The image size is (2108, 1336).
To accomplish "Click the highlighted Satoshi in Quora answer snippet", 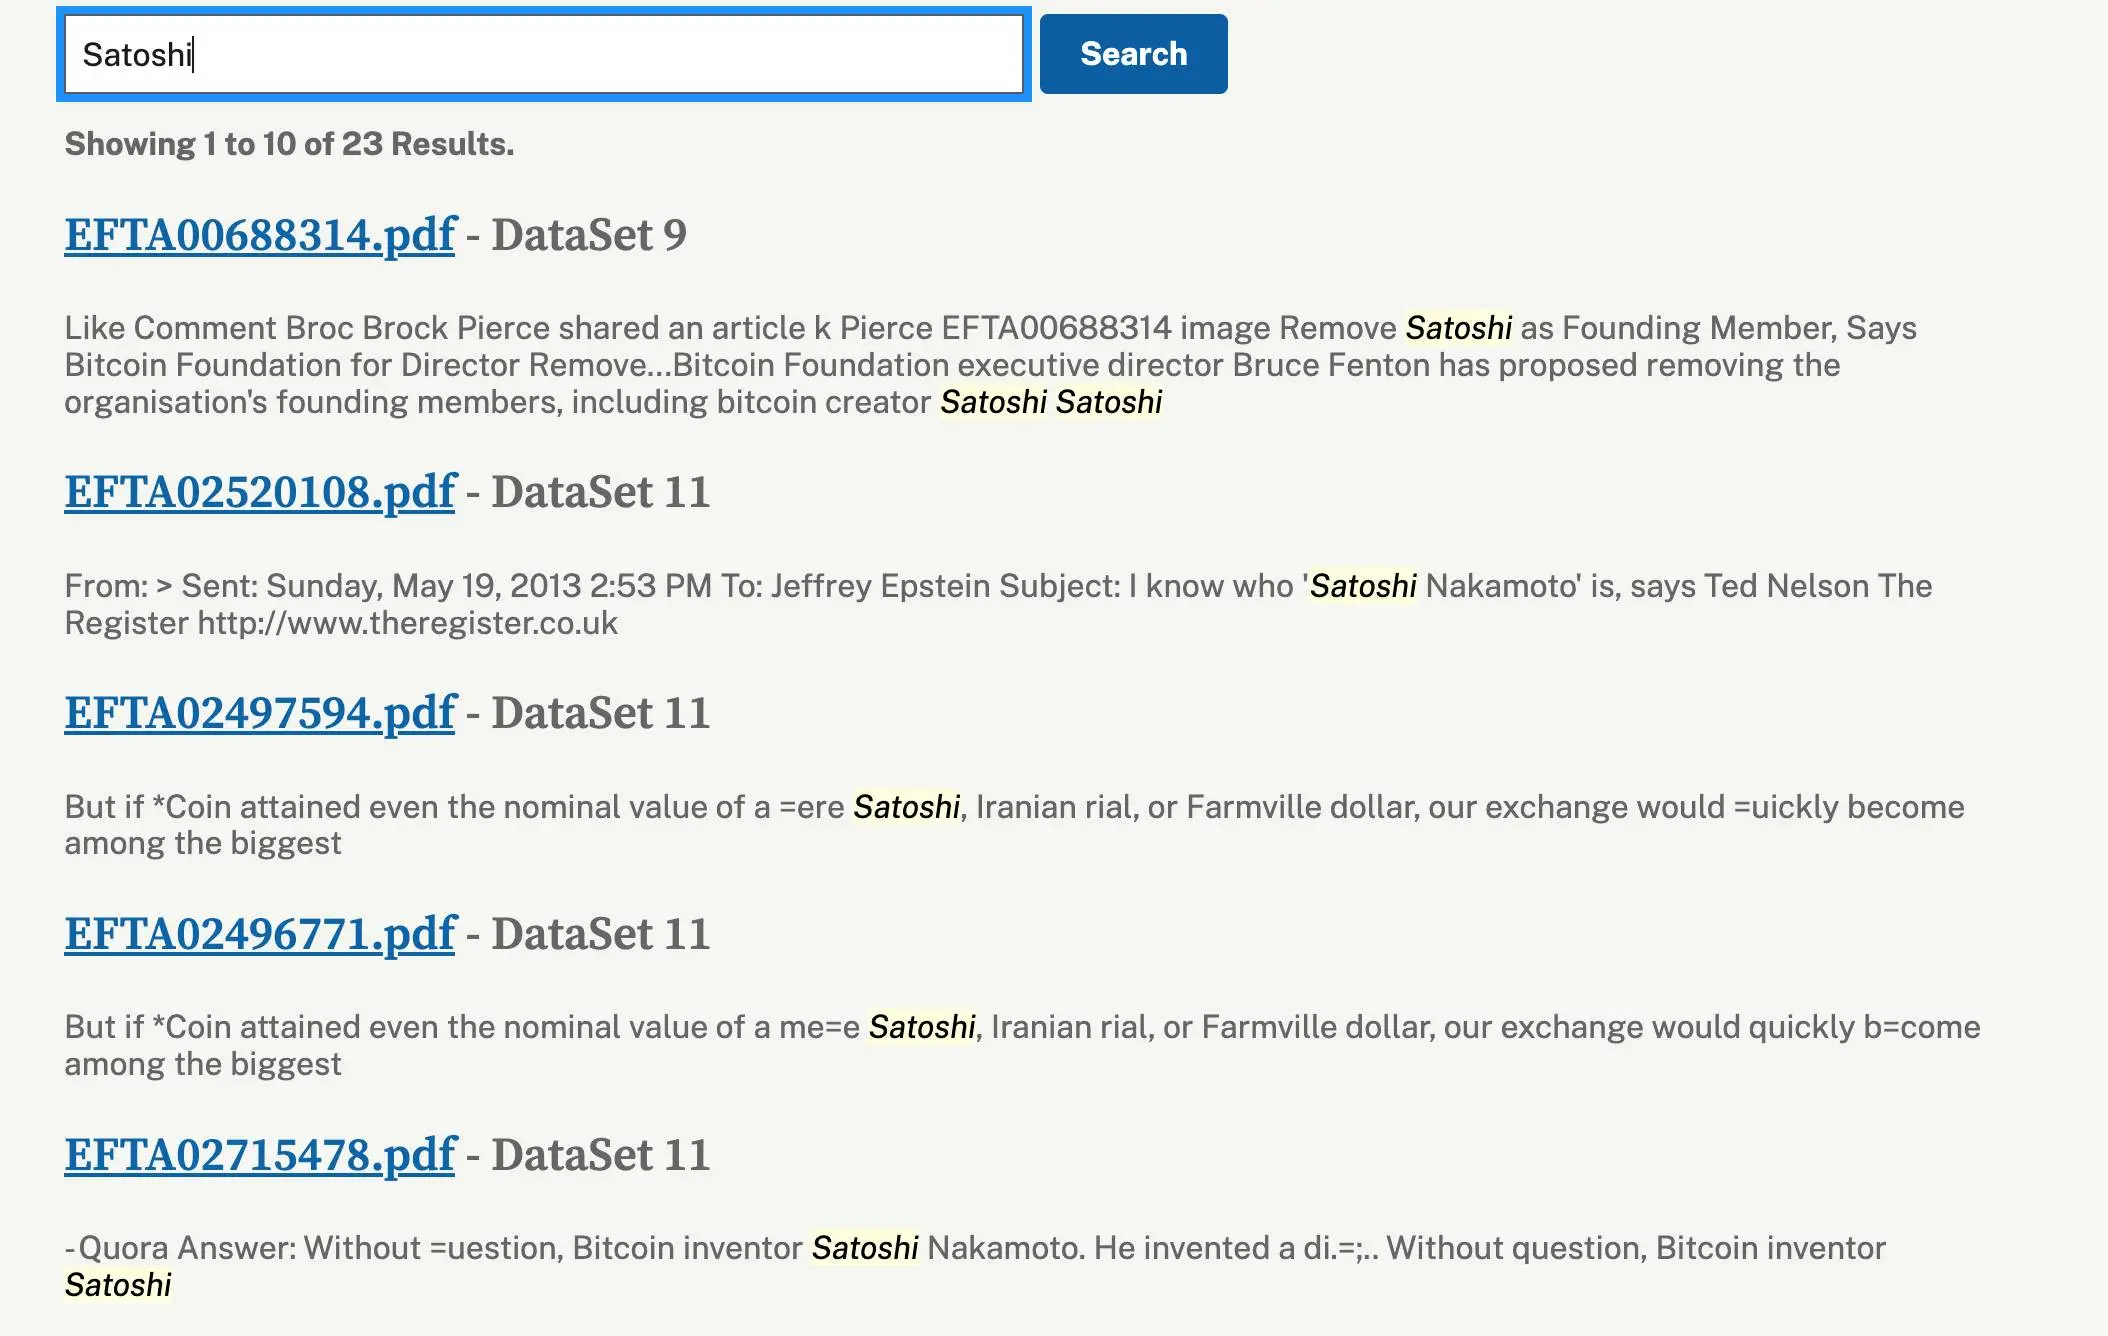I will tap(866, 1247).
